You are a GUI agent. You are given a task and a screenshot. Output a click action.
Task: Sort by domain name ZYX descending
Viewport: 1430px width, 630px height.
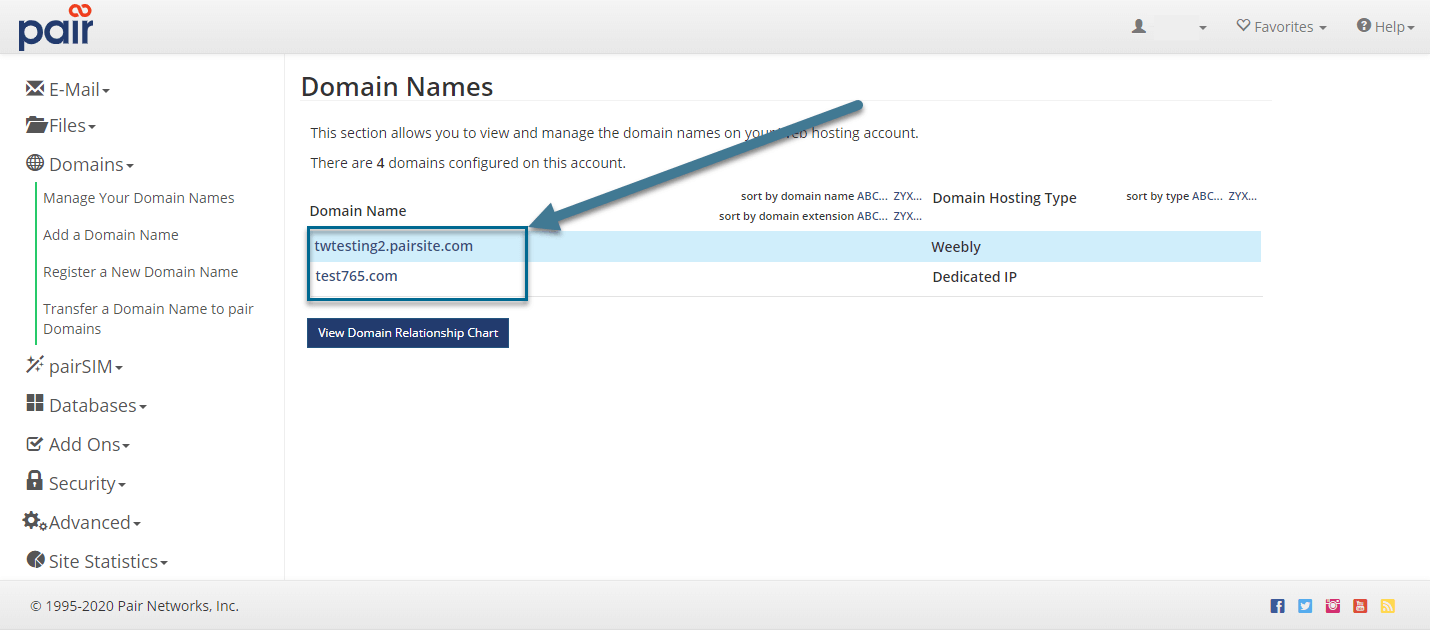907,196
